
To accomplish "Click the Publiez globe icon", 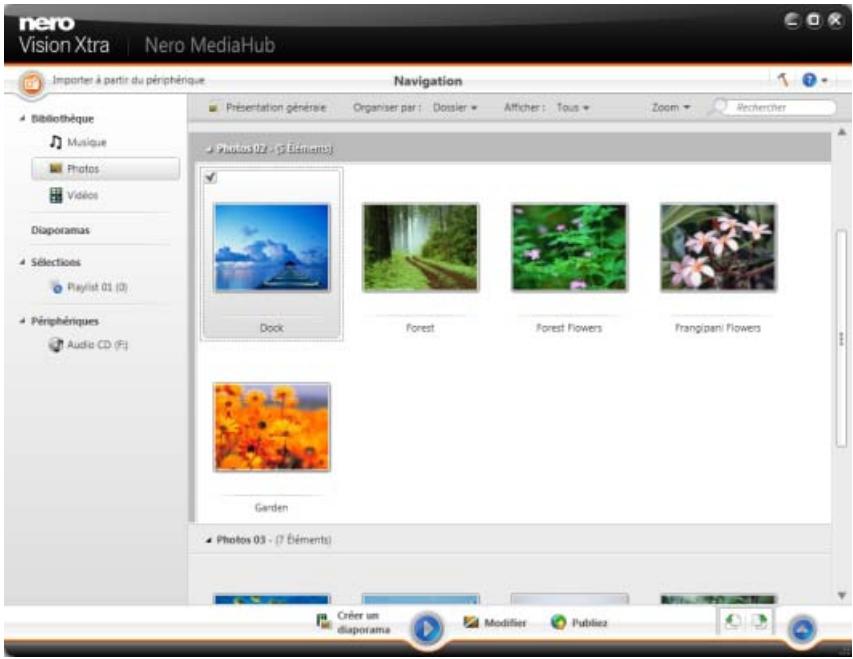I will point(558,622).
